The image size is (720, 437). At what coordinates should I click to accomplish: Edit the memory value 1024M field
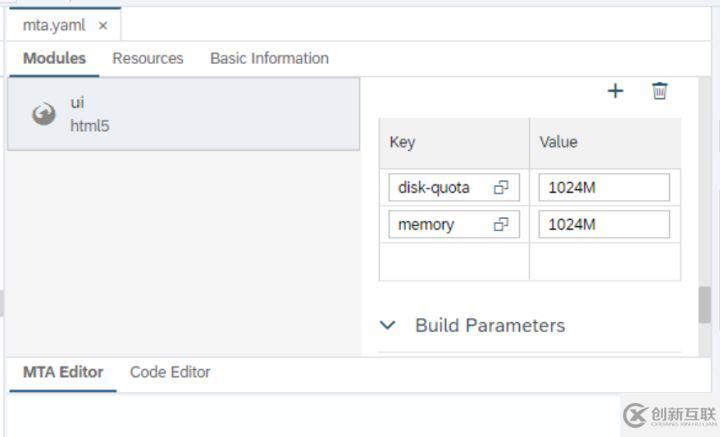coord(604,225)
